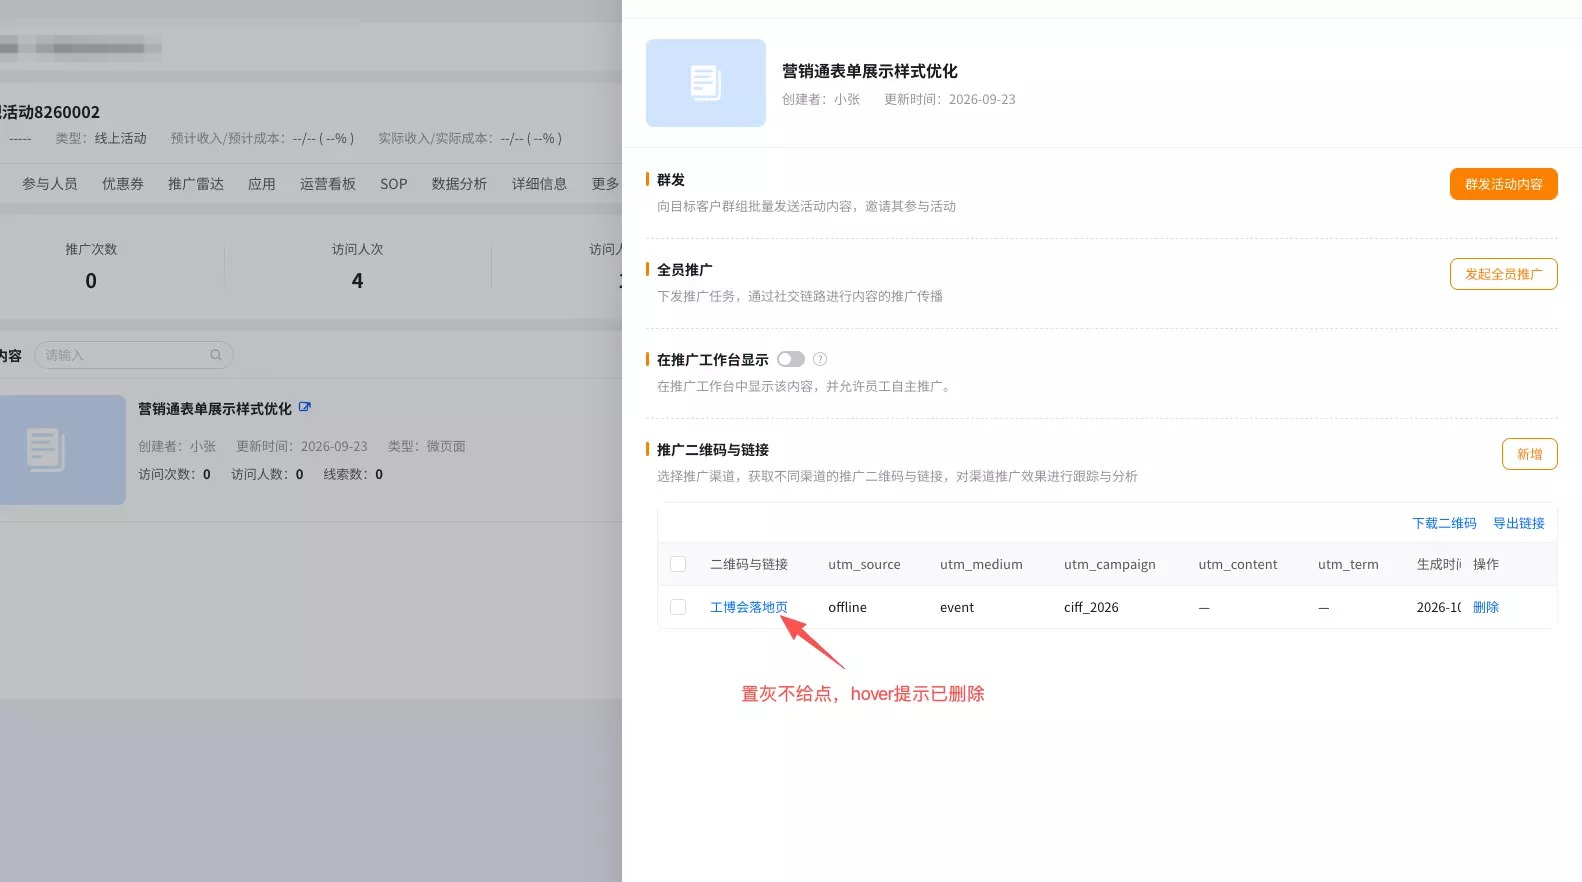Open the 推广雷达 tab
This screenshot has height=882, width=1582.
pyautogui.click(x=196, y=184)
